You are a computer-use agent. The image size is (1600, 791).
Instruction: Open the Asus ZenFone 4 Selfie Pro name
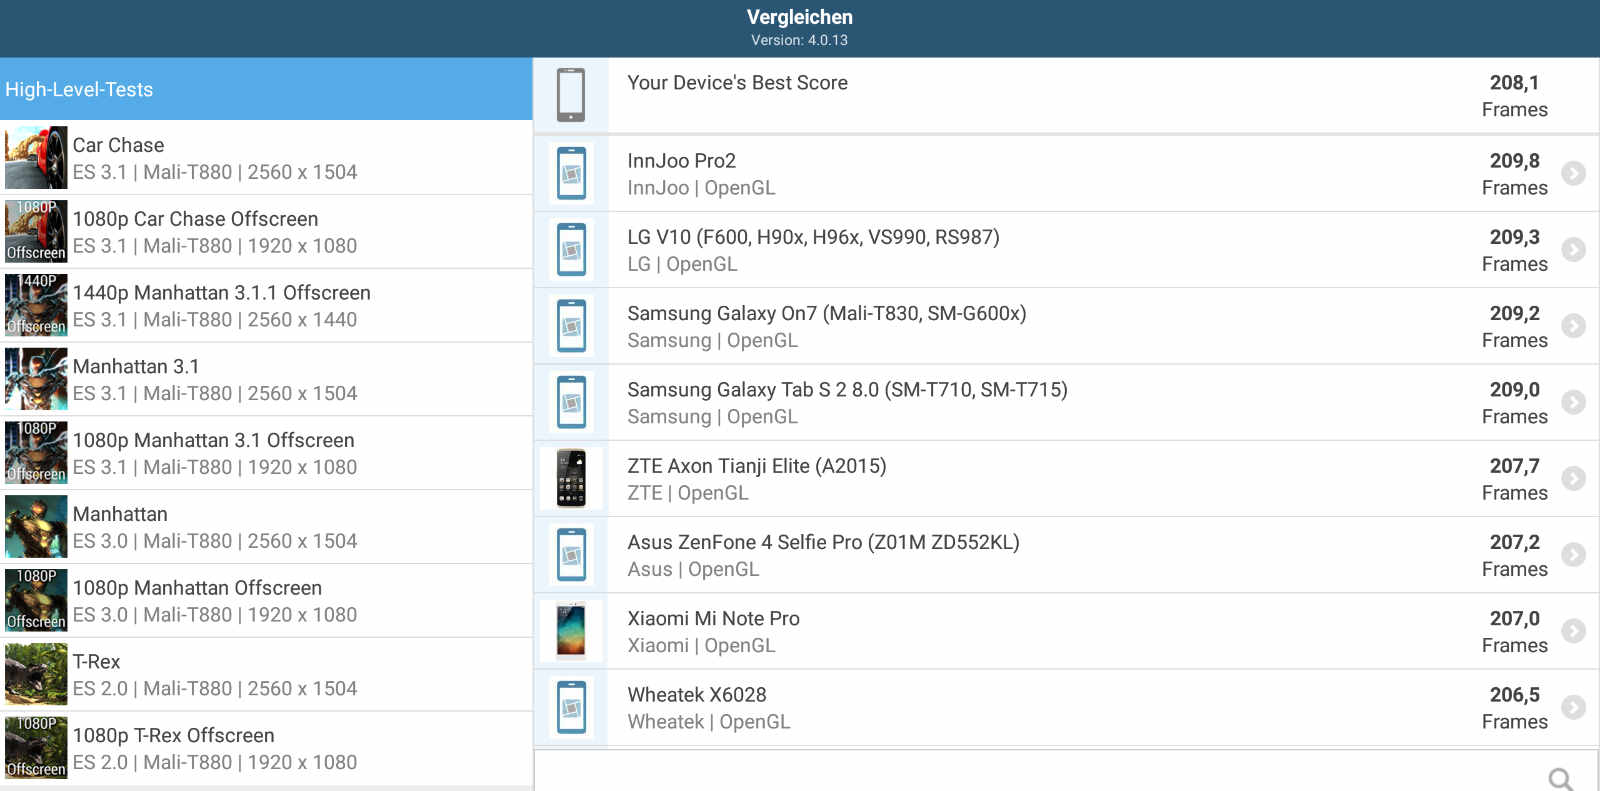823,542
